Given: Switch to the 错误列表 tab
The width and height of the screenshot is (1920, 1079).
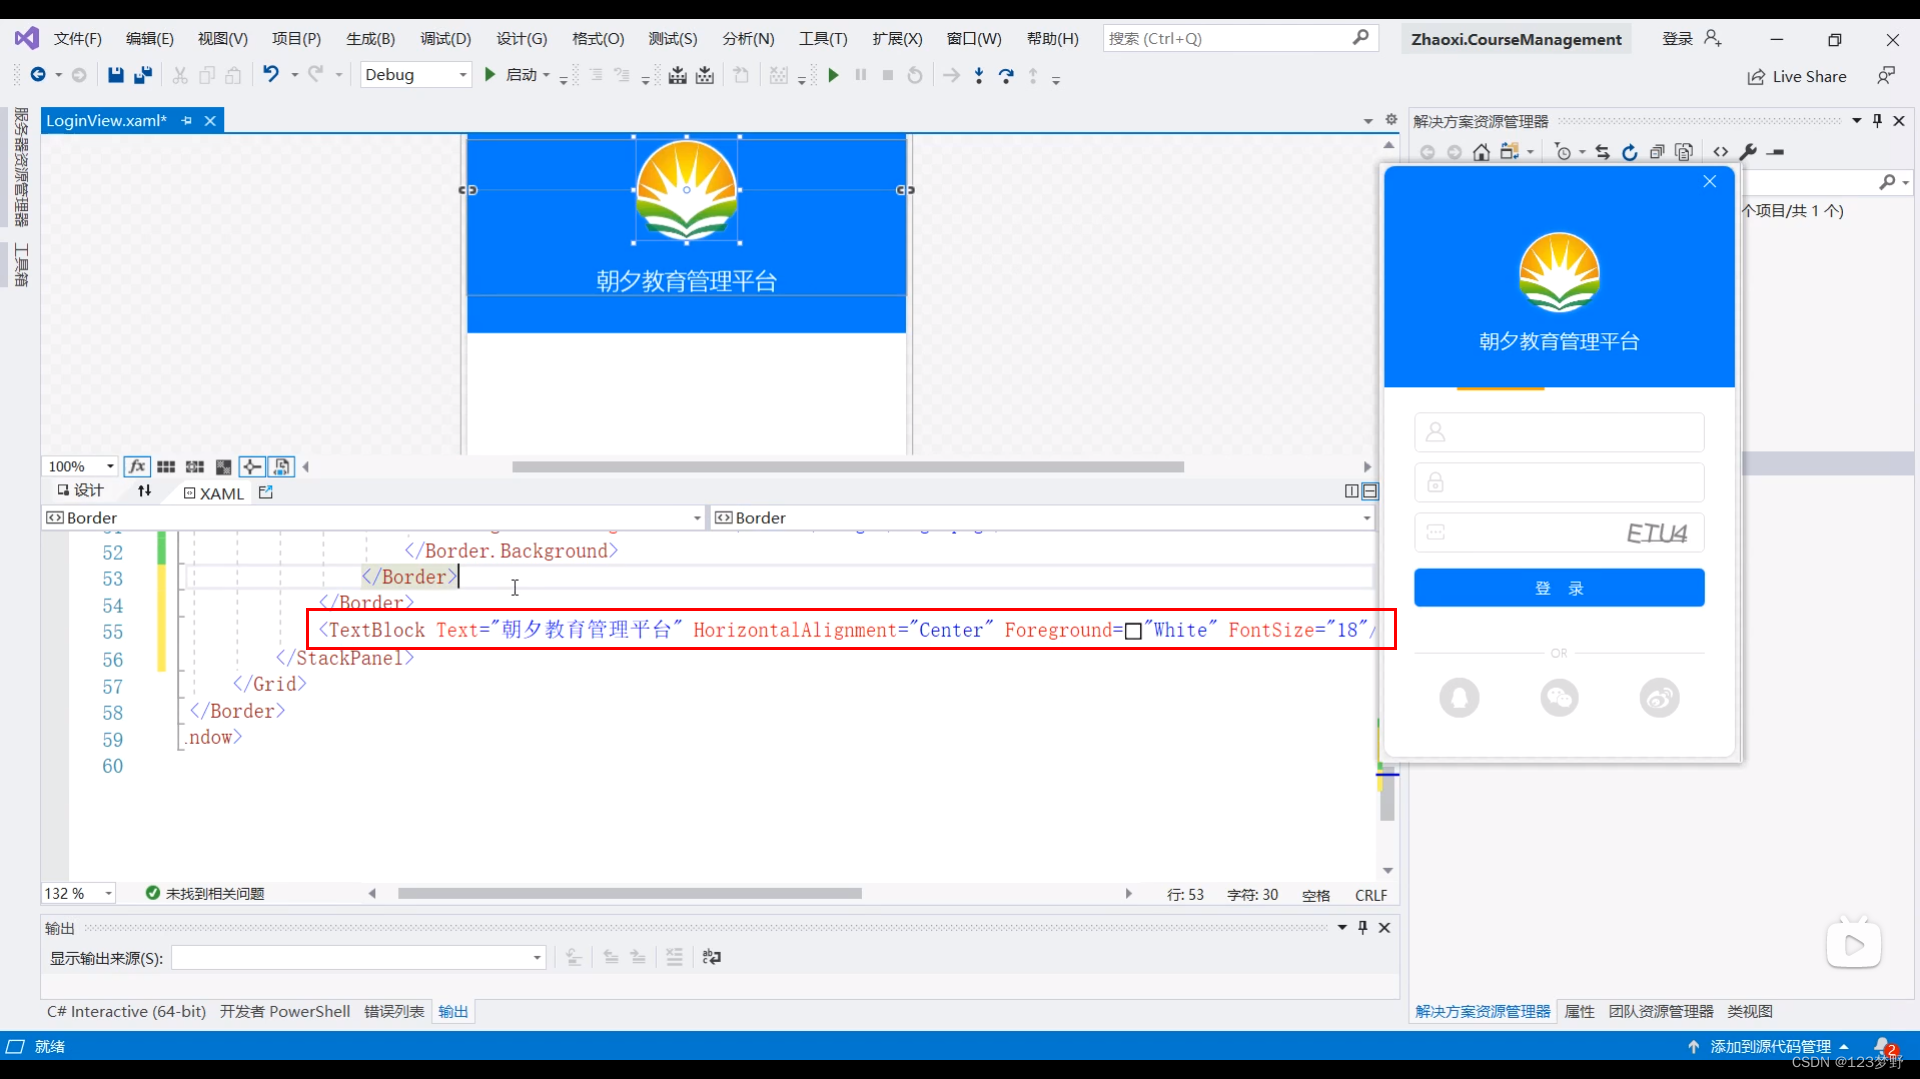Looking at the screenshot, I should point(394,1012).
